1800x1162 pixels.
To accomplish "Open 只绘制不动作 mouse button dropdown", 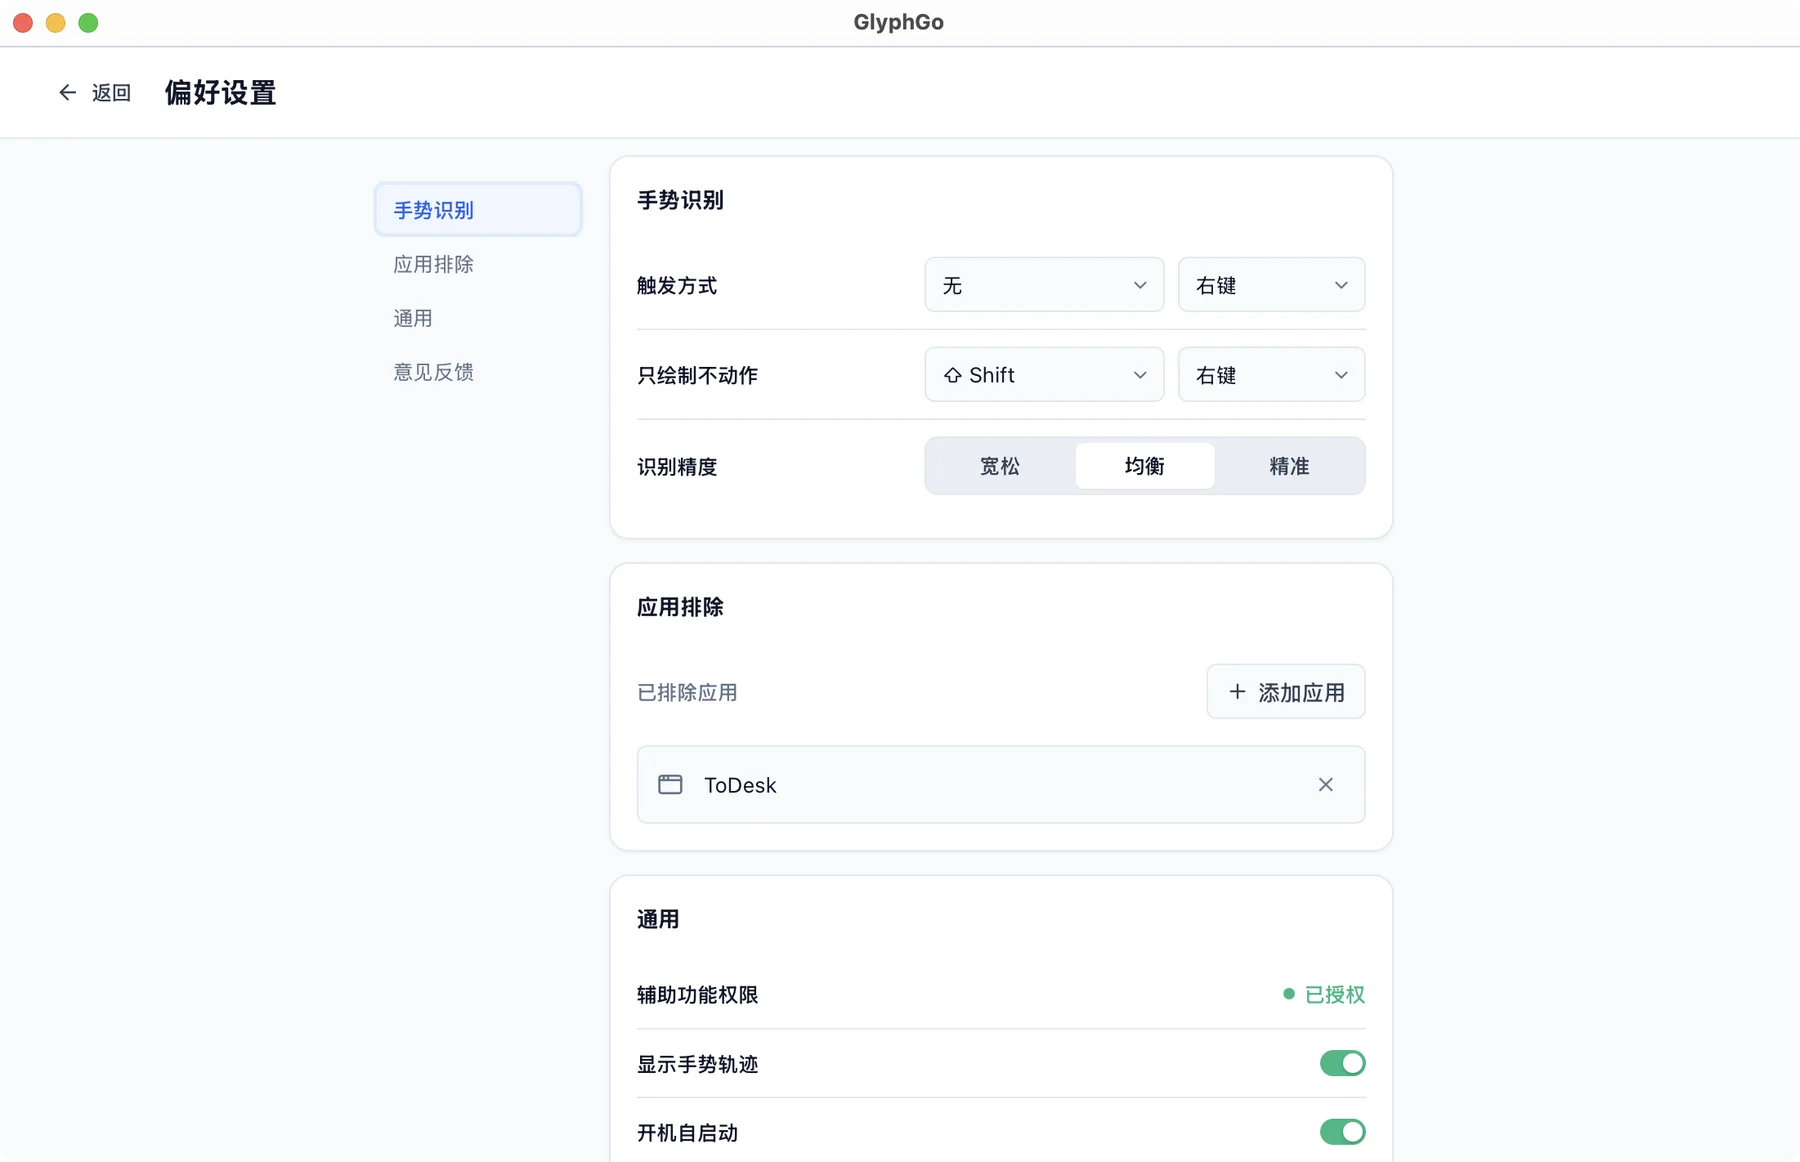I will 1271,375.
